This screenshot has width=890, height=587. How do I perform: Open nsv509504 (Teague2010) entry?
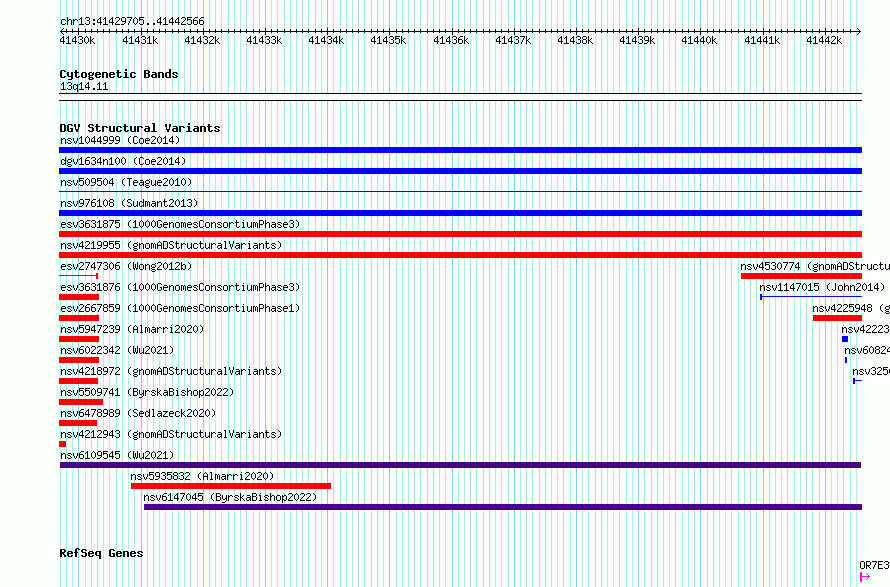coord(126,182)
